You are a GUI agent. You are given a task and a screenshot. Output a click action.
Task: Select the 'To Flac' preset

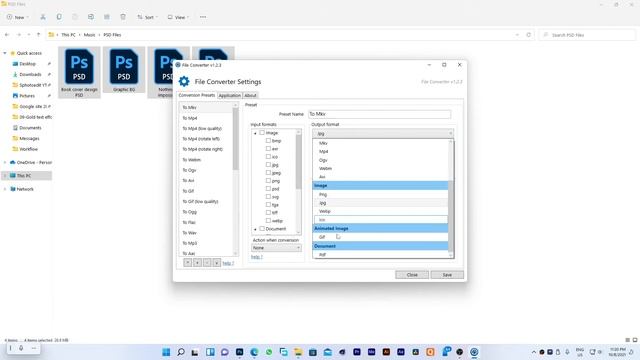[206, 222]
